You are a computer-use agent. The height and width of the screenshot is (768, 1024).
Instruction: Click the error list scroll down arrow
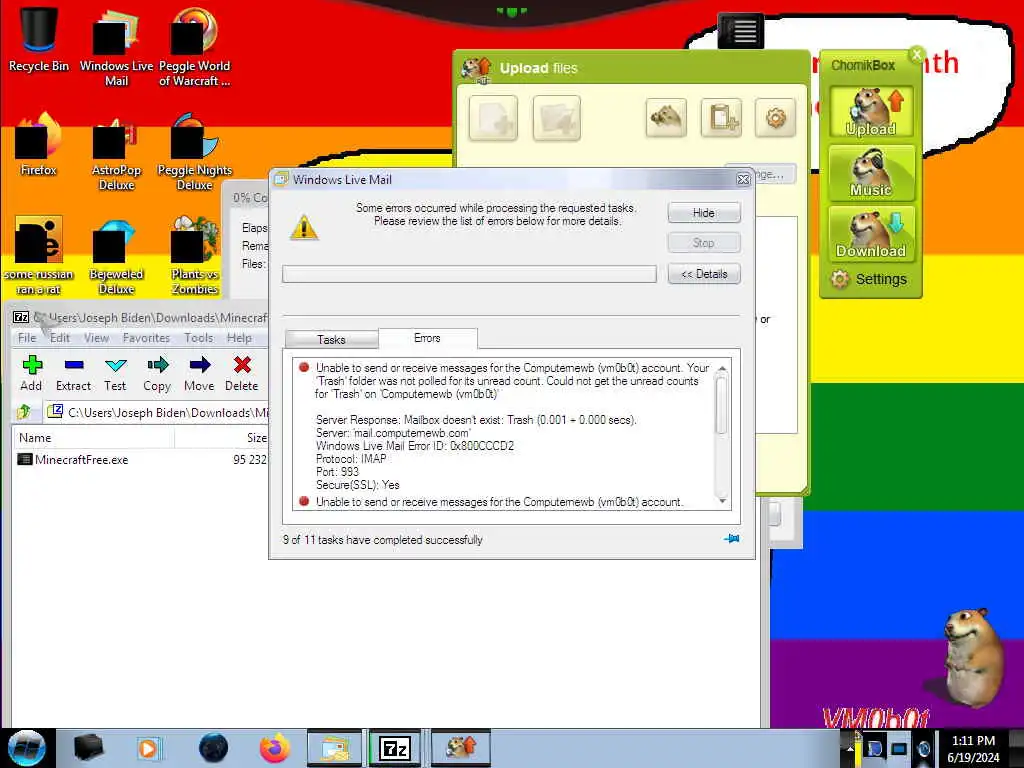(722, 500)
